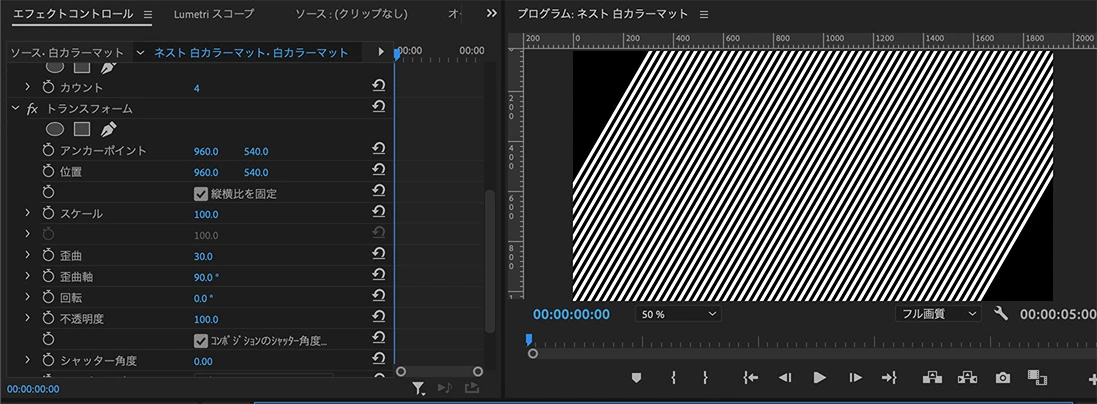Select the エフェクトコントロール tab

tap(73, 14)
